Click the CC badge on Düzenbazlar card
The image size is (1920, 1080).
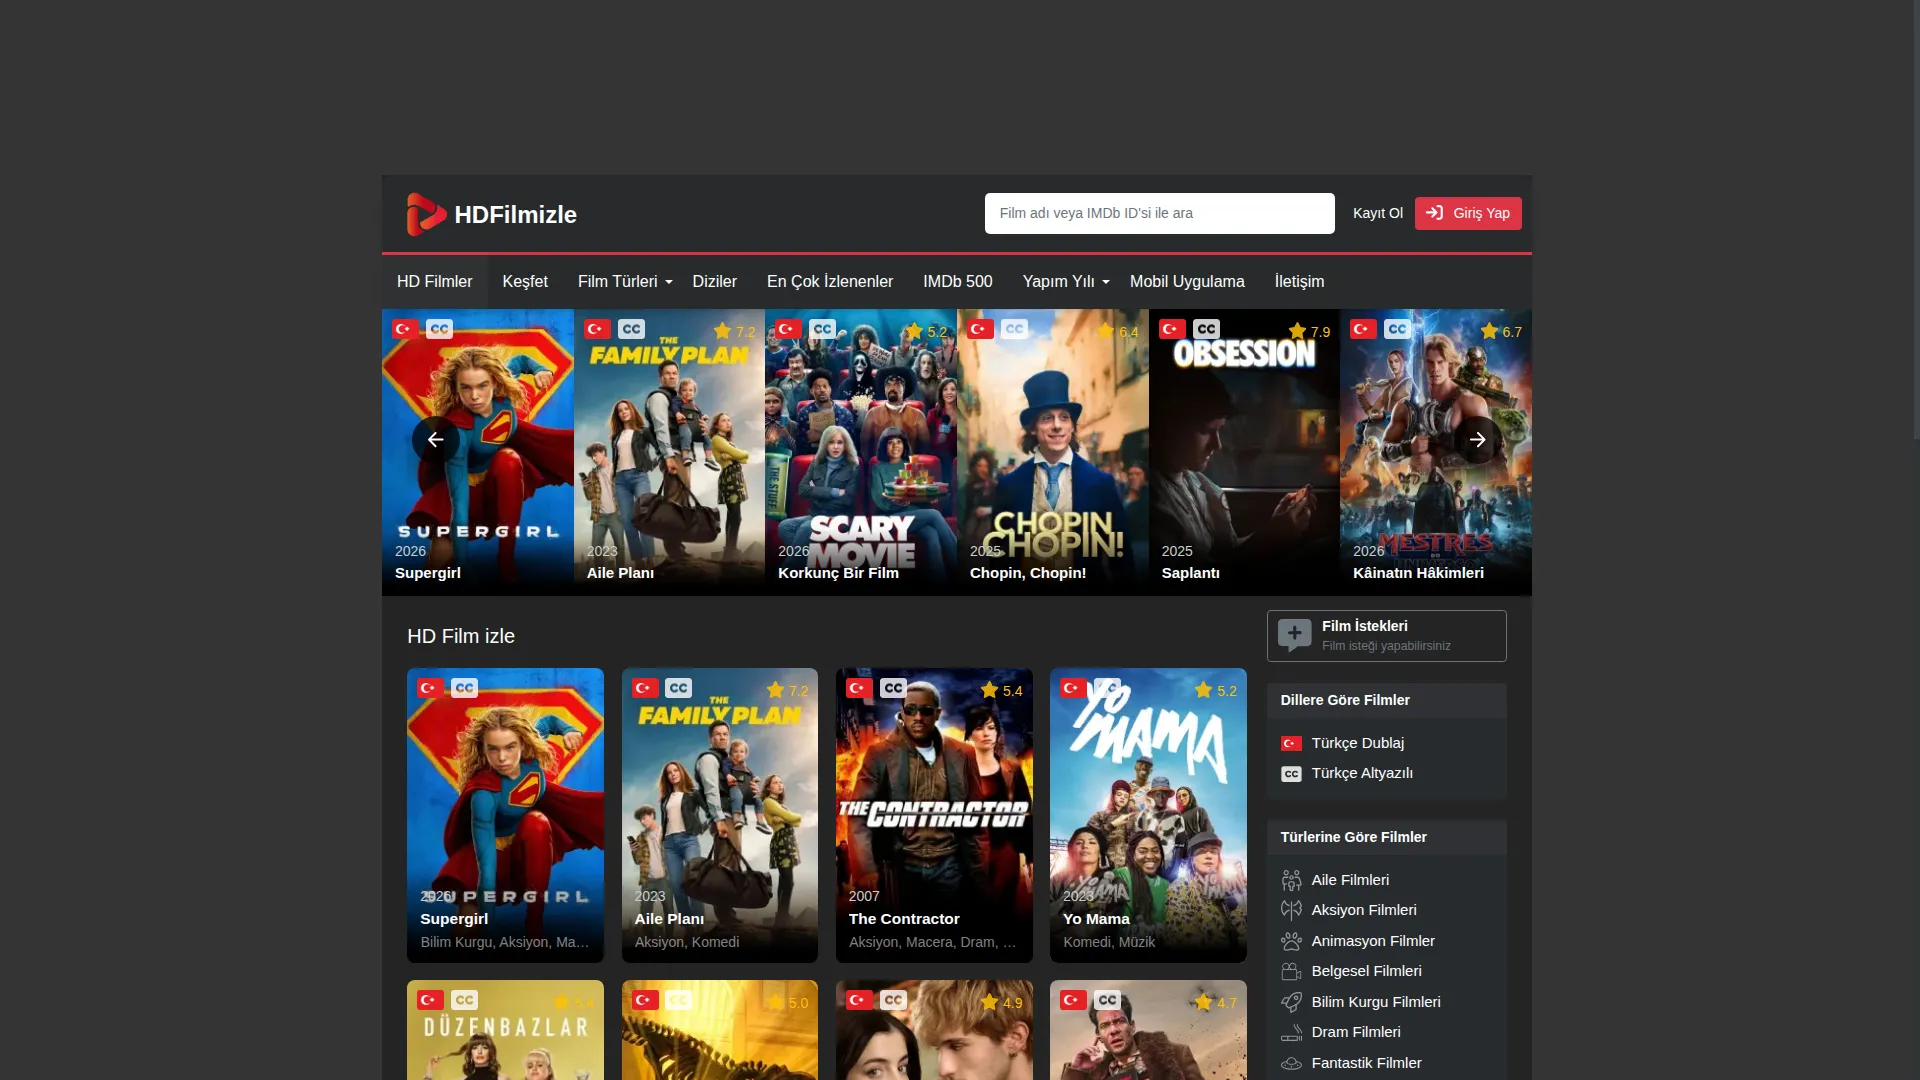pyautogui.click(x=464, y=1000)
